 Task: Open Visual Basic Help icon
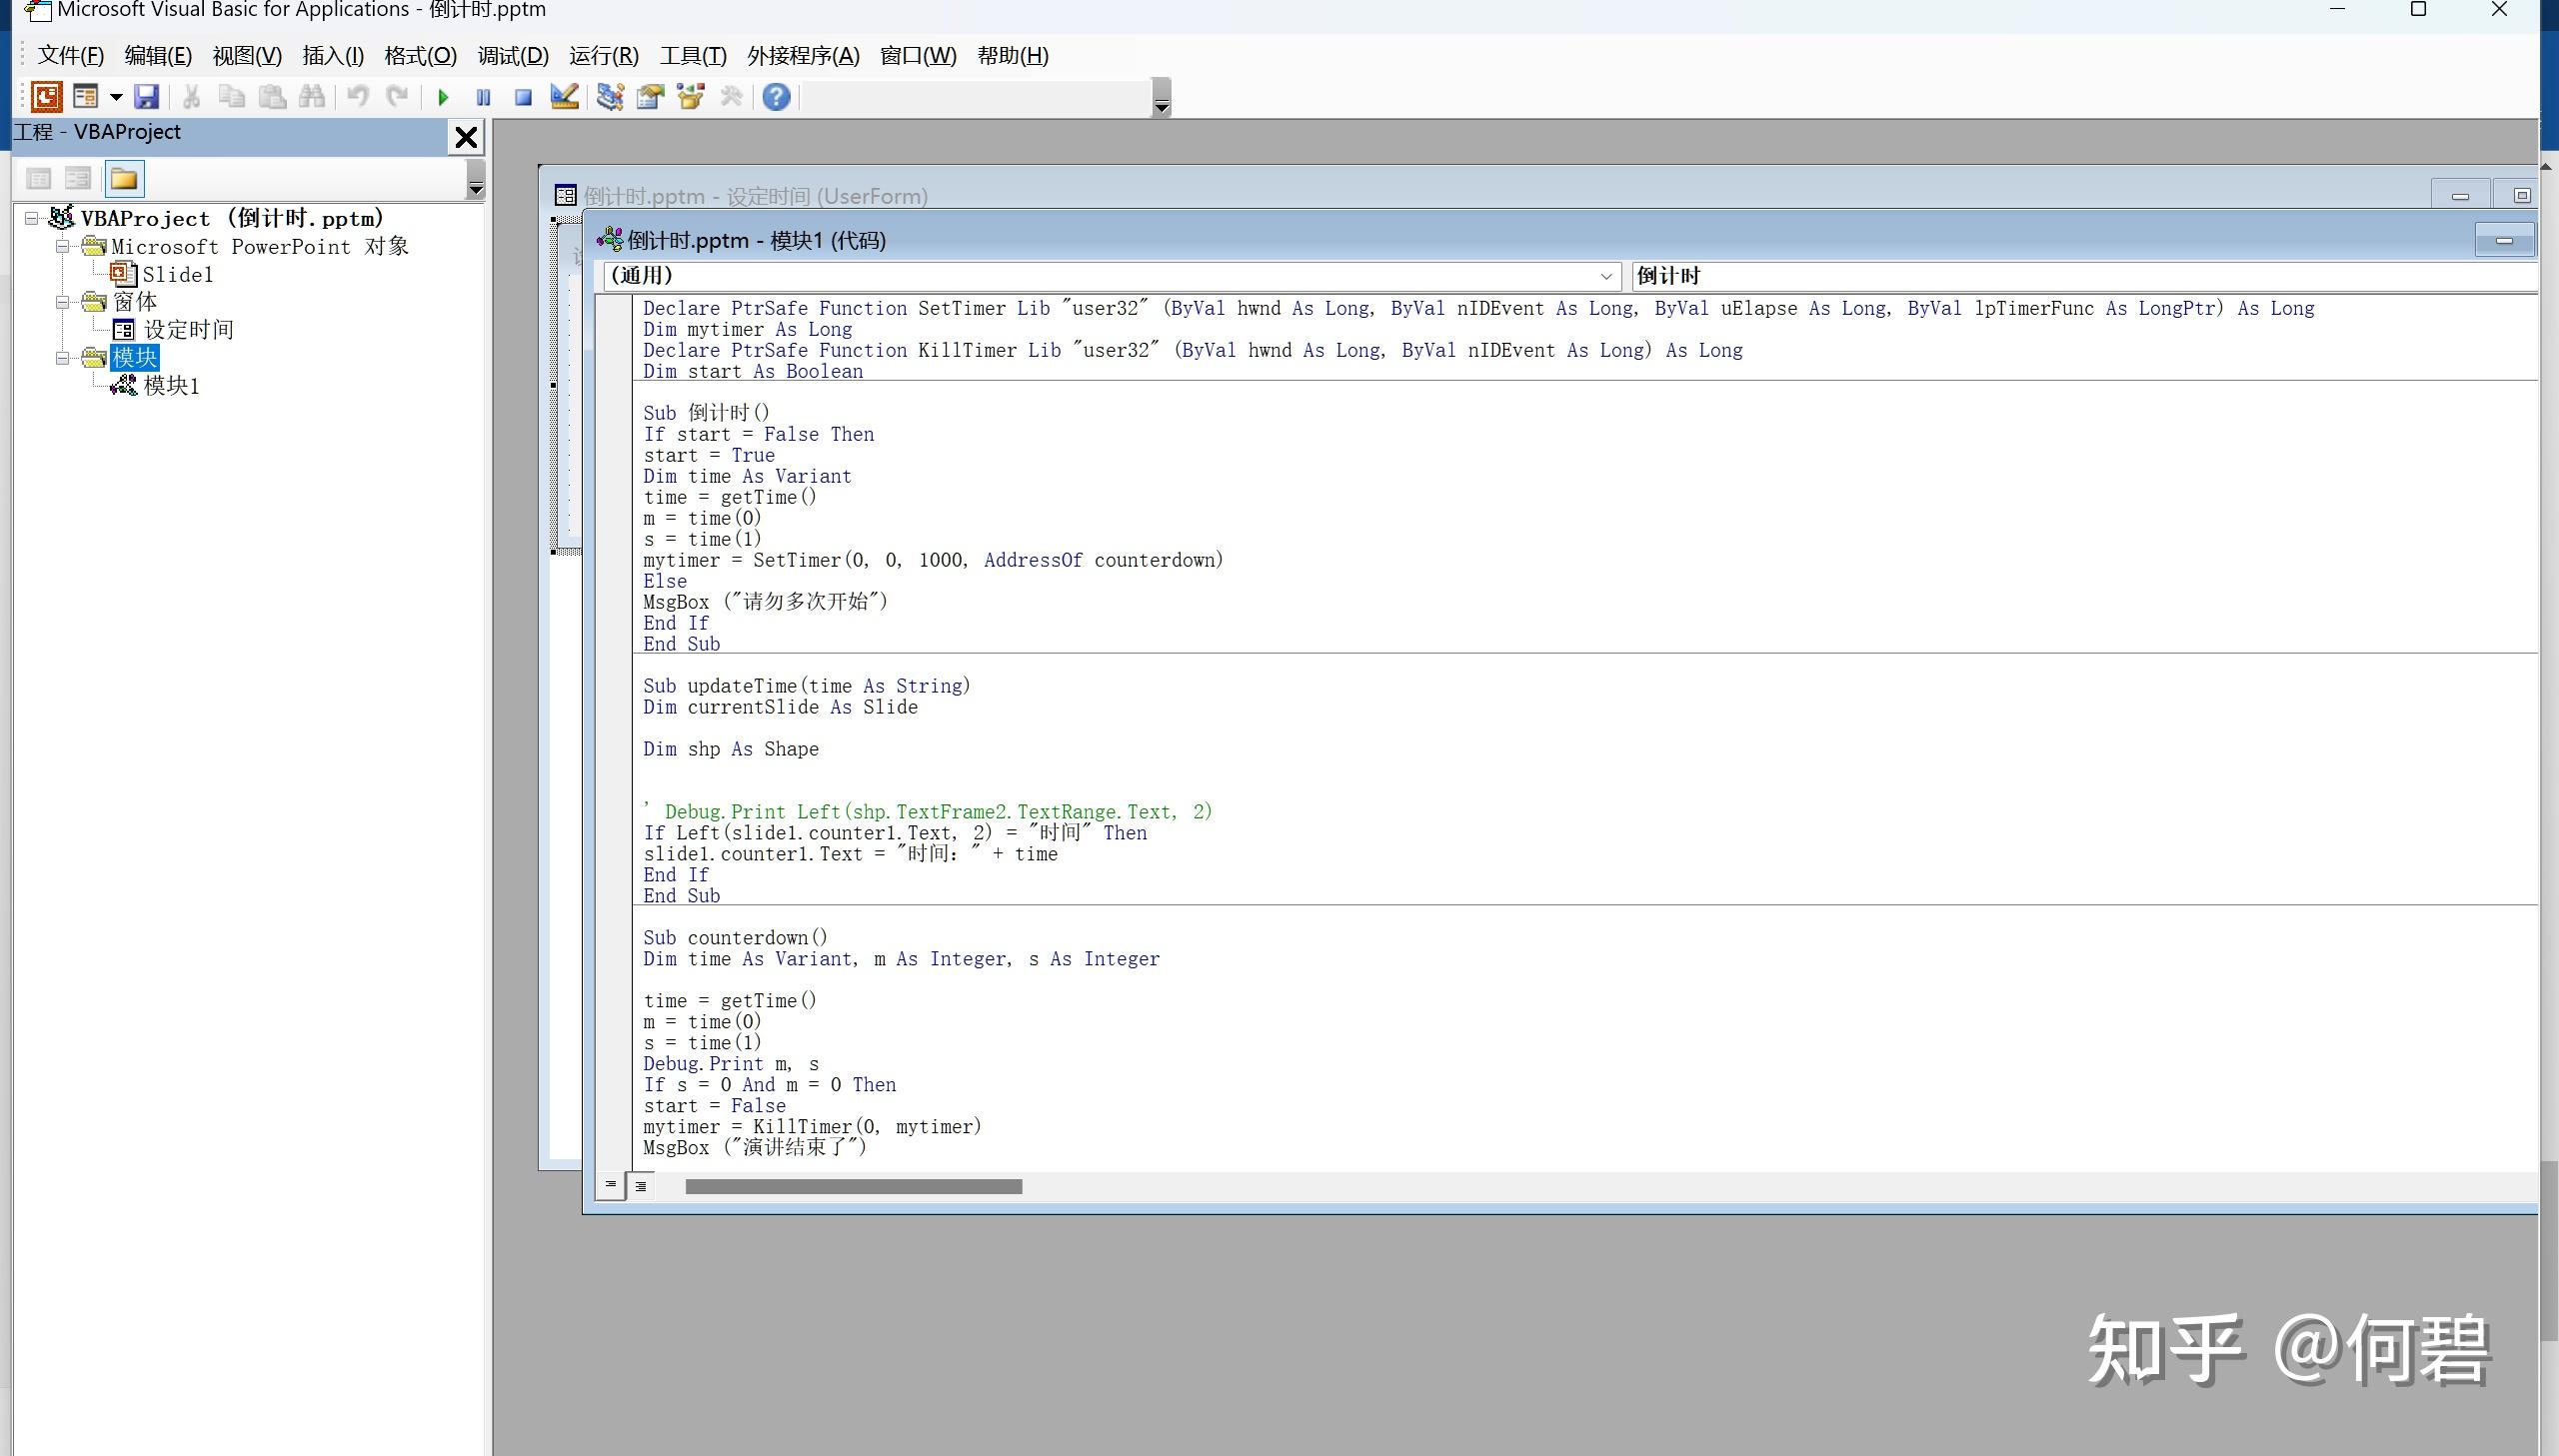[776, 97]
